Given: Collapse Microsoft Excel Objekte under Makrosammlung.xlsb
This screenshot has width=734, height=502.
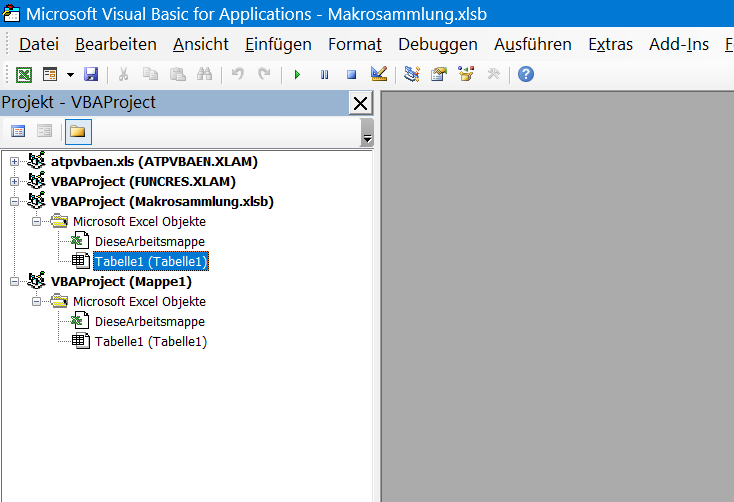Looking at the screenshot, I should pos(37,221).
